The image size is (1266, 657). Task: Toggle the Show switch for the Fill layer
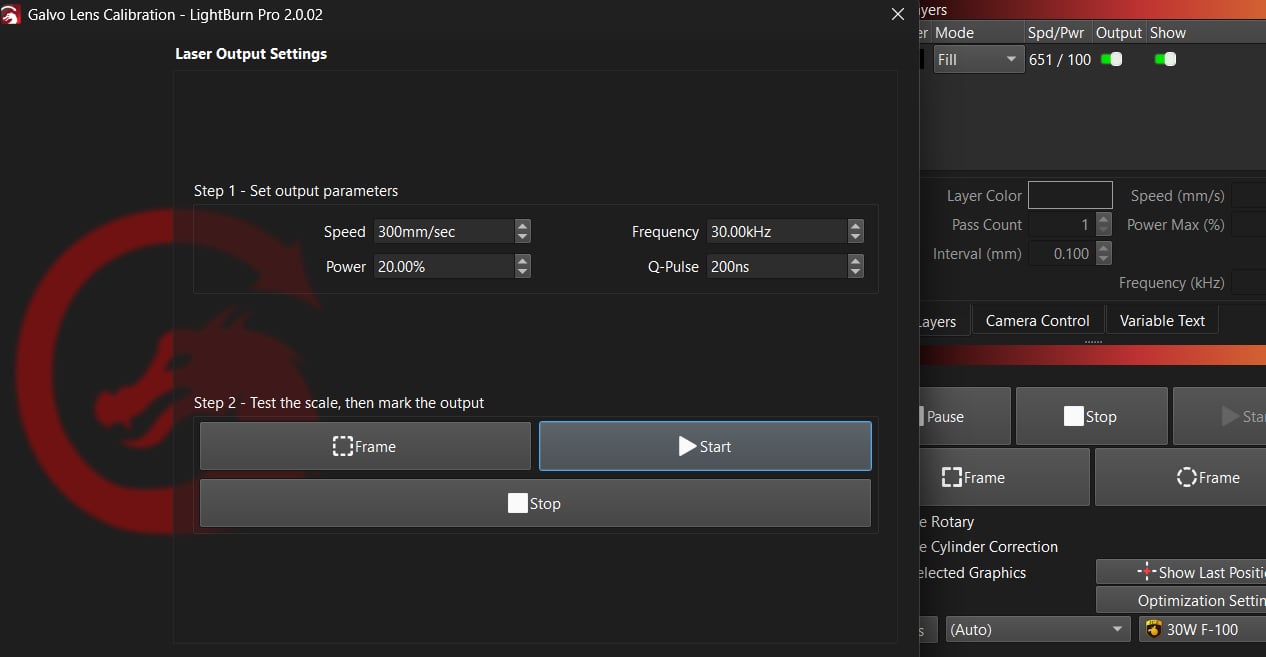tap(1165, 59)
